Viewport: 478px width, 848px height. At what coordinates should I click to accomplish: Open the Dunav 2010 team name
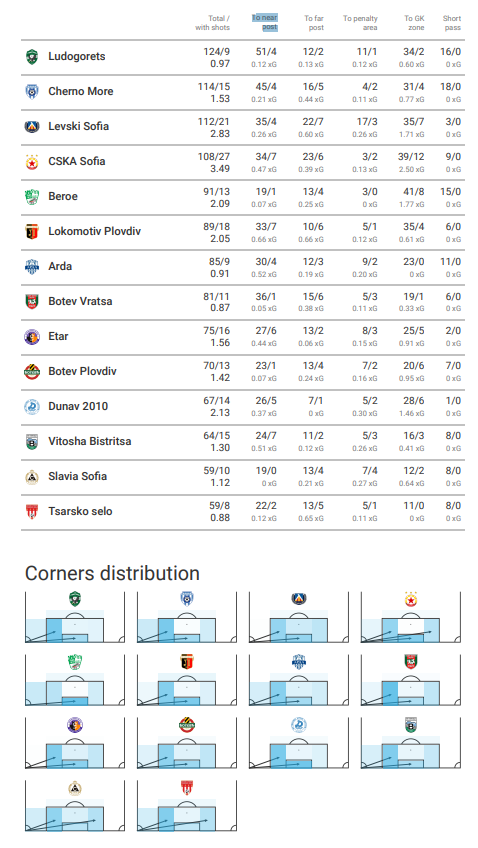pyautogui.click(x=78, y=406)
